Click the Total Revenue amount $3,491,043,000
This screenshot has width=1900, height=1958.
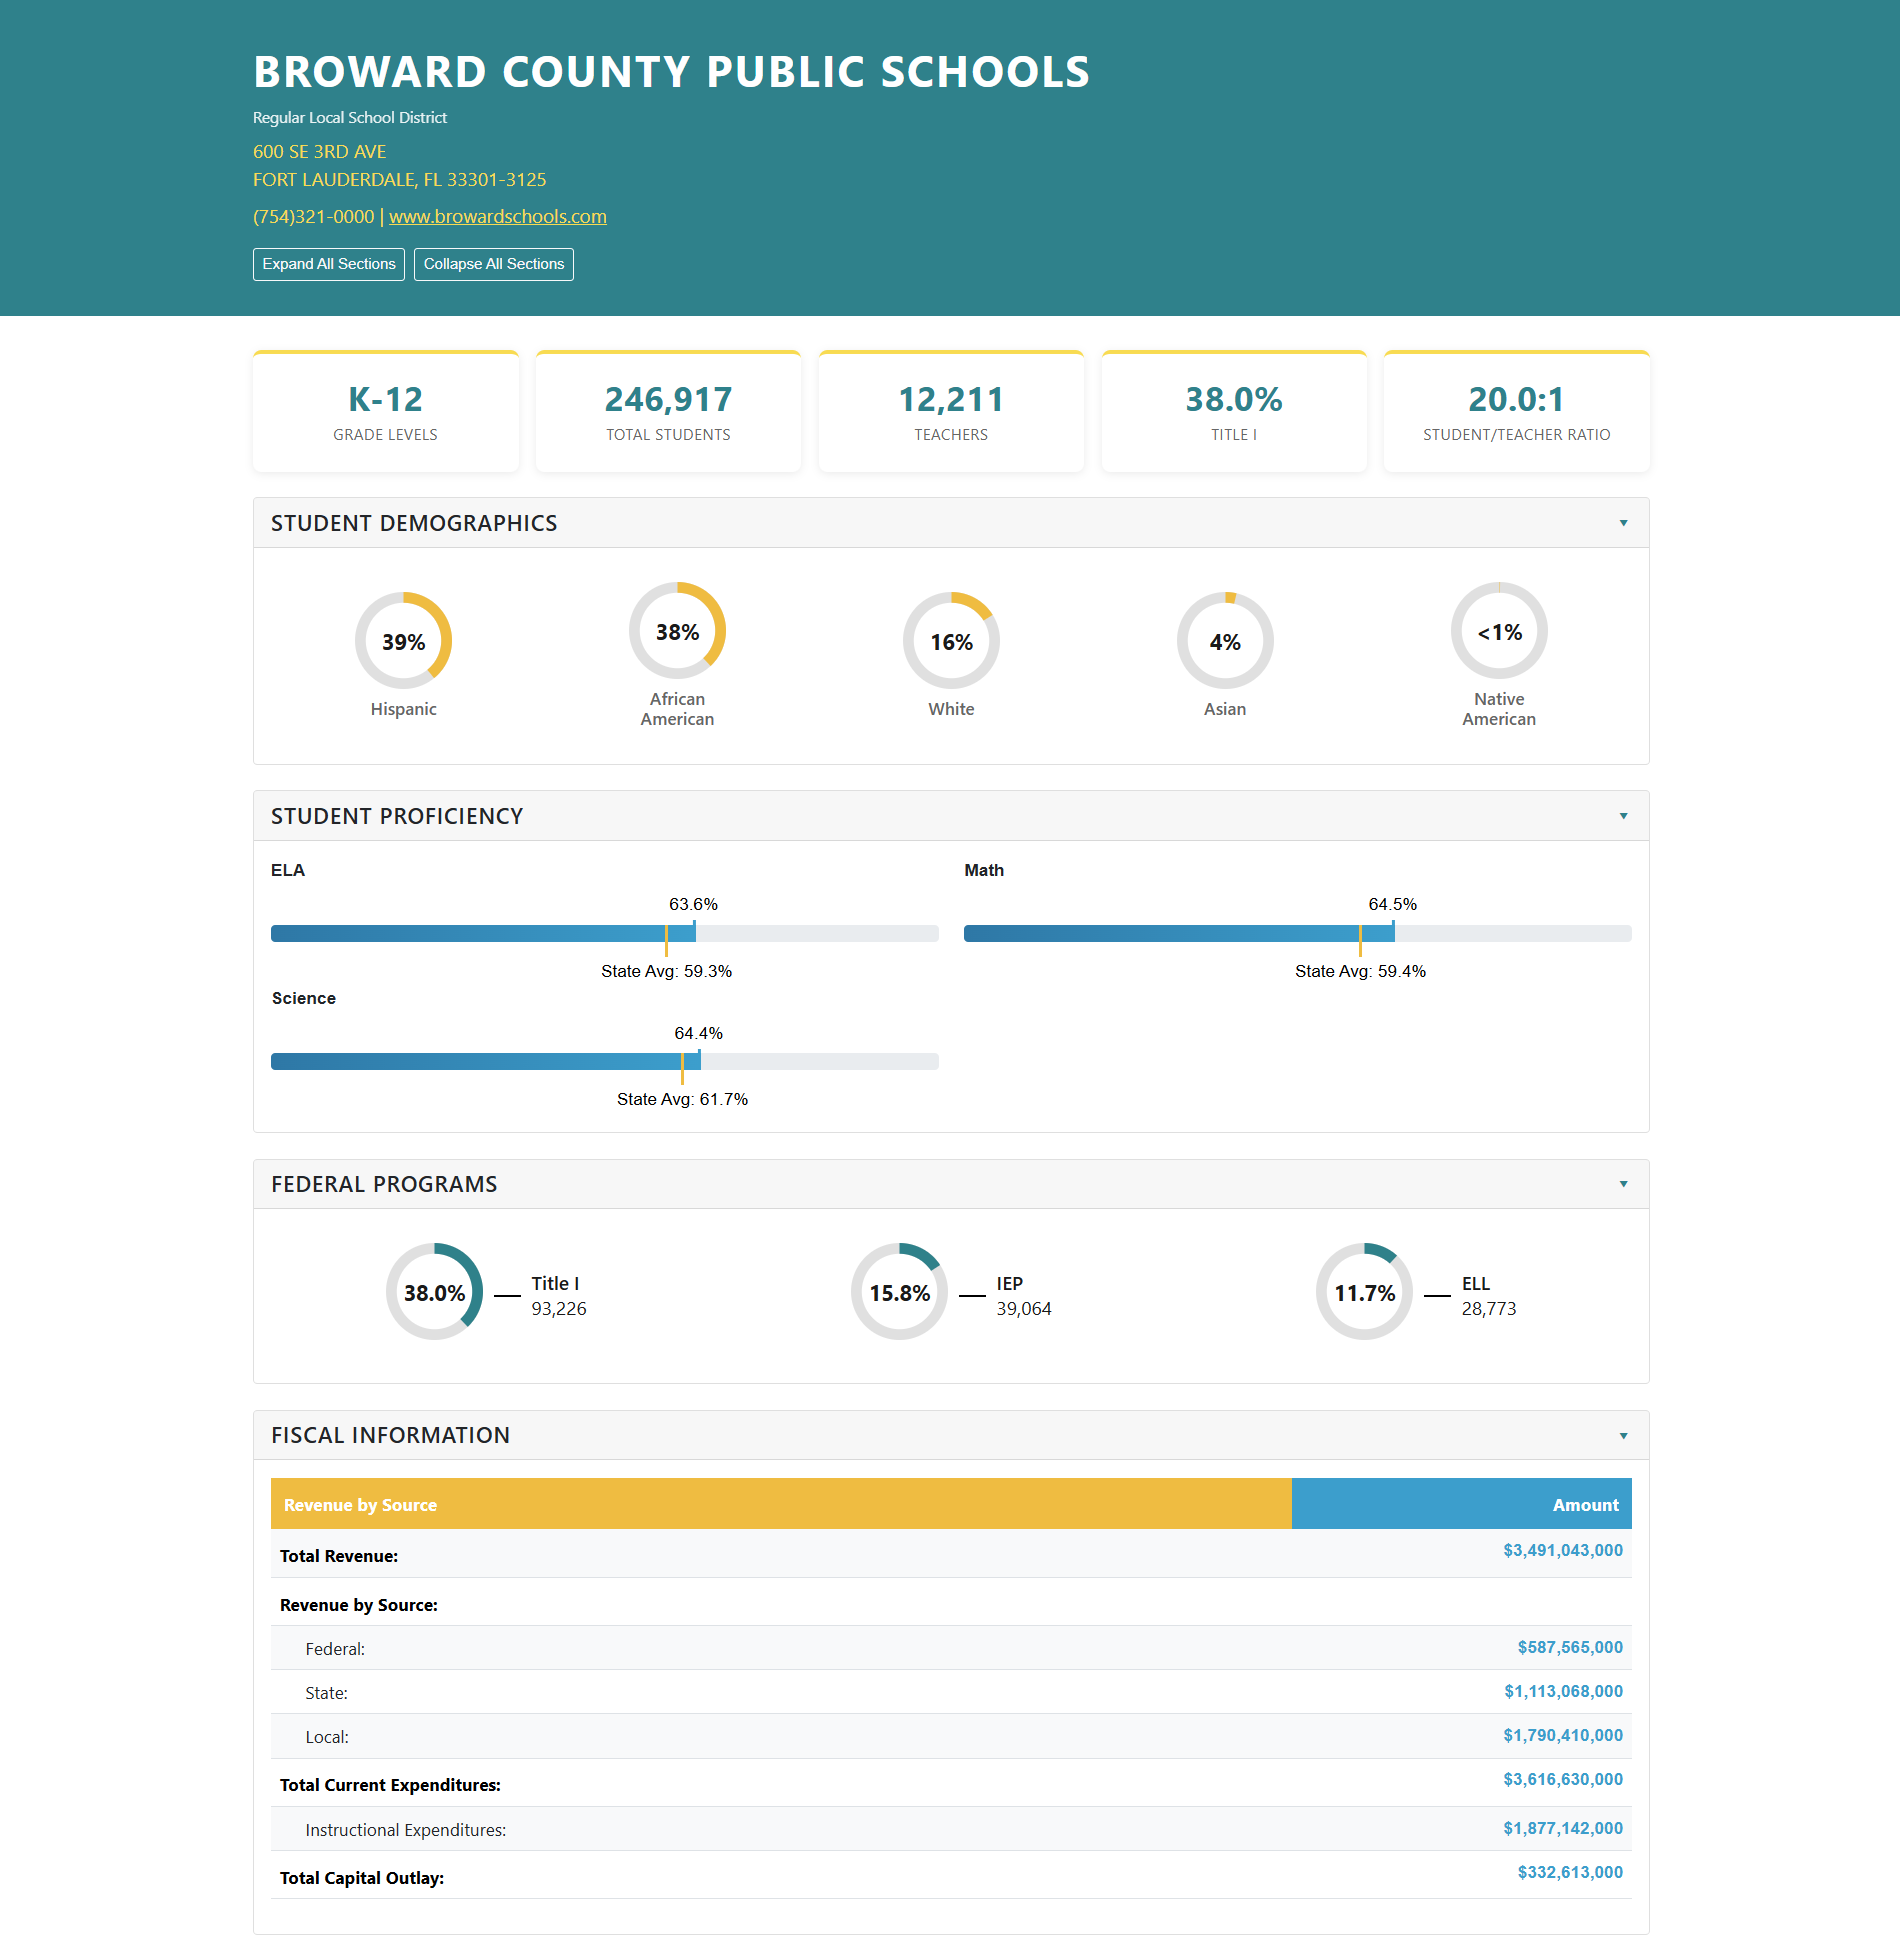tap(1563, 1550)
